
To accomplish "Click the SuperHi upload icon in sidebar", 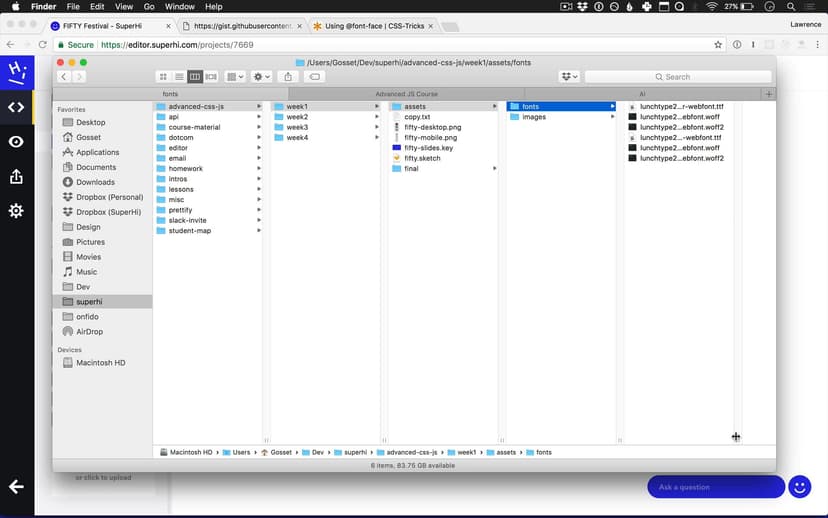I will 16,177.
